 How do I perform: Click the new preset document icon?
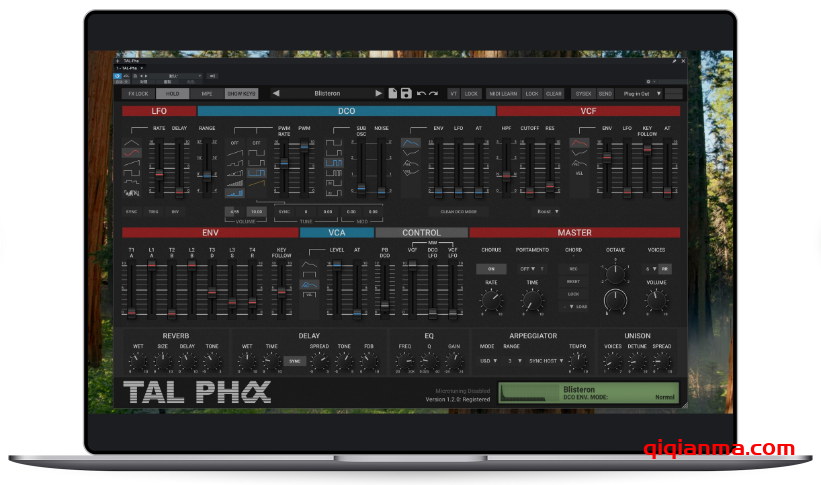(393, 93)
